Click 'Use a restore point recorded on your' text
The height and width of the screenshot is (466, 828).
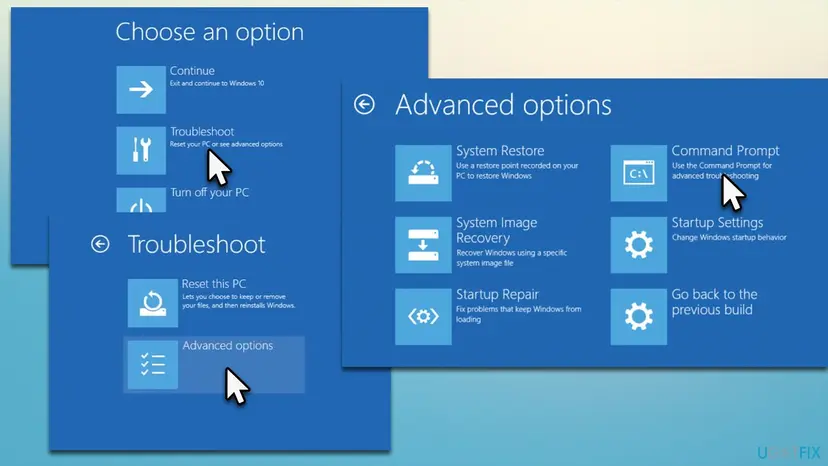click(x=517, y=165)
